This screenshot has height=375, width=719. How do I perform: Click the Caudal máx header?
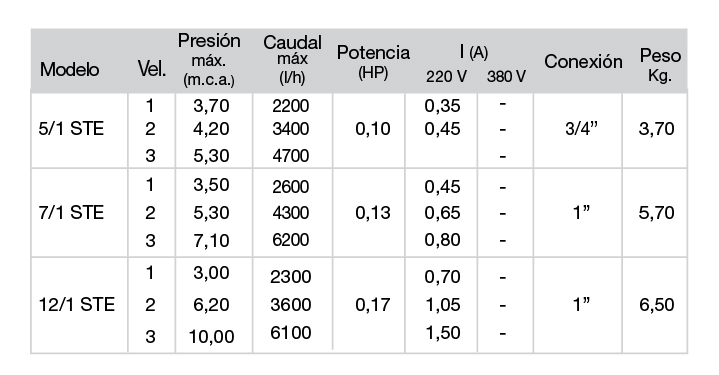click(292, 60)
